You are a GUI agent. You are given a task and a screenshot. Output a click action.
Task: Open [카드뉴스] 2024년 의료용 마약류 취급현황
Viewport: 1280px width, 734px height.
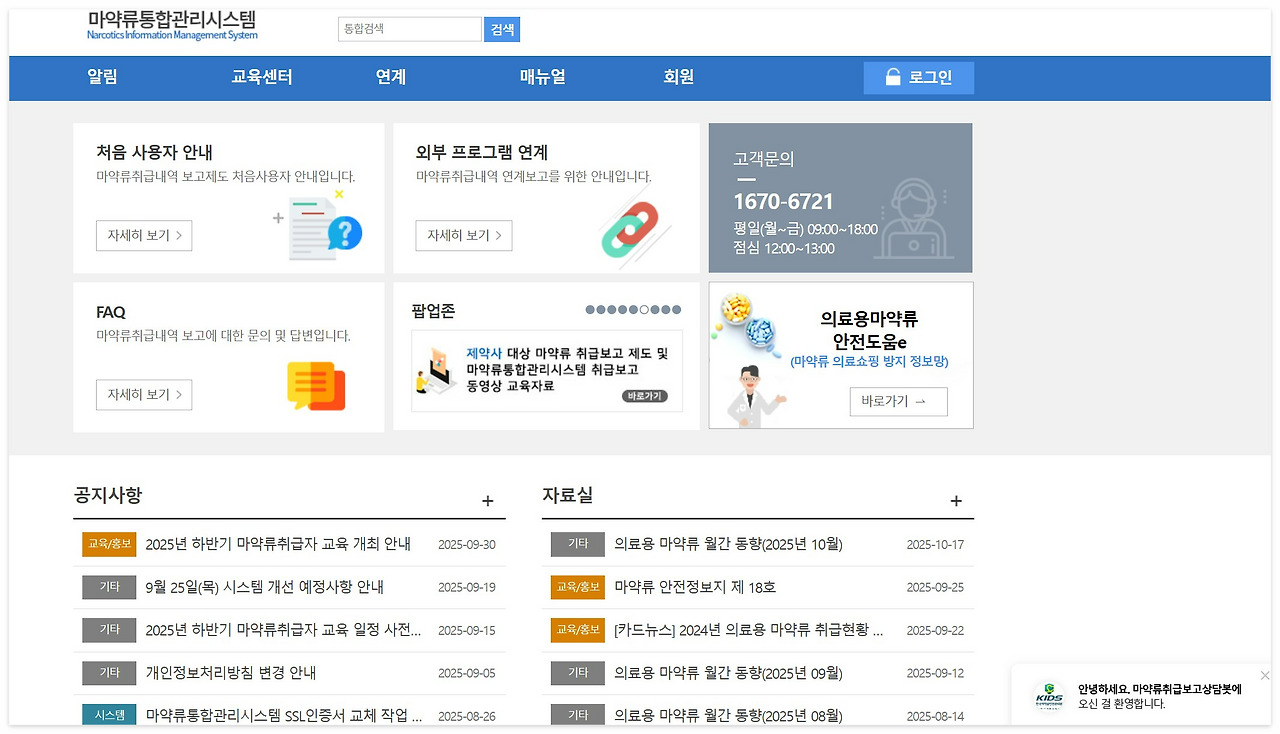tap(749, 630)
